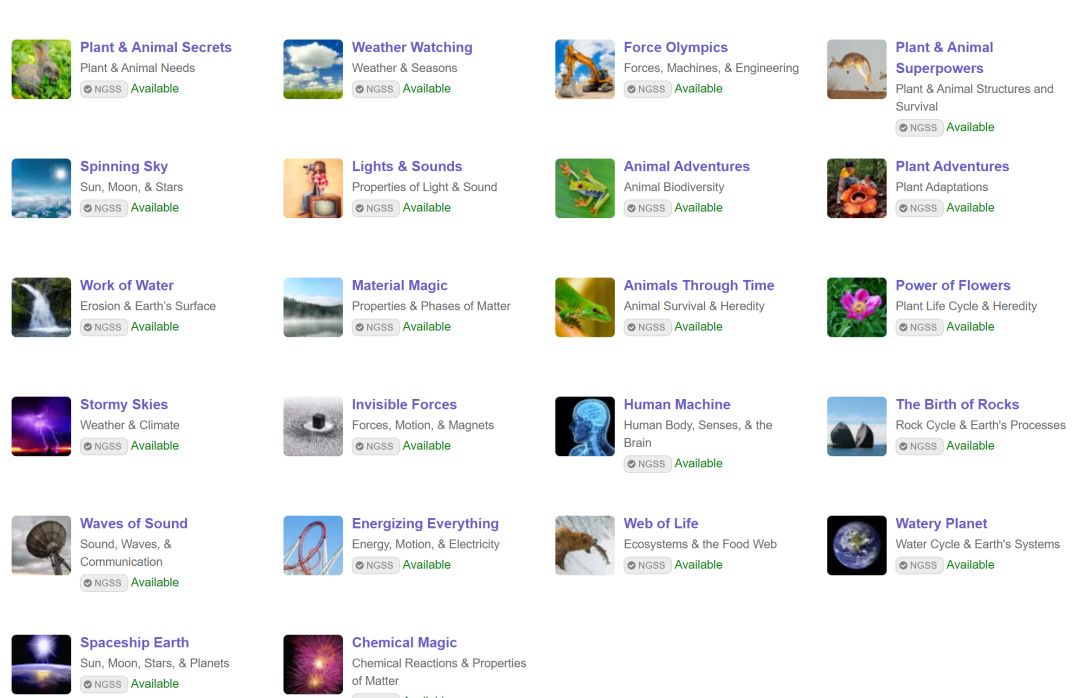Viewport: 1080px width, 698px height.
Task: Click the NGSS badge under Plant & Animal Needs
Action: click(103, 89)
